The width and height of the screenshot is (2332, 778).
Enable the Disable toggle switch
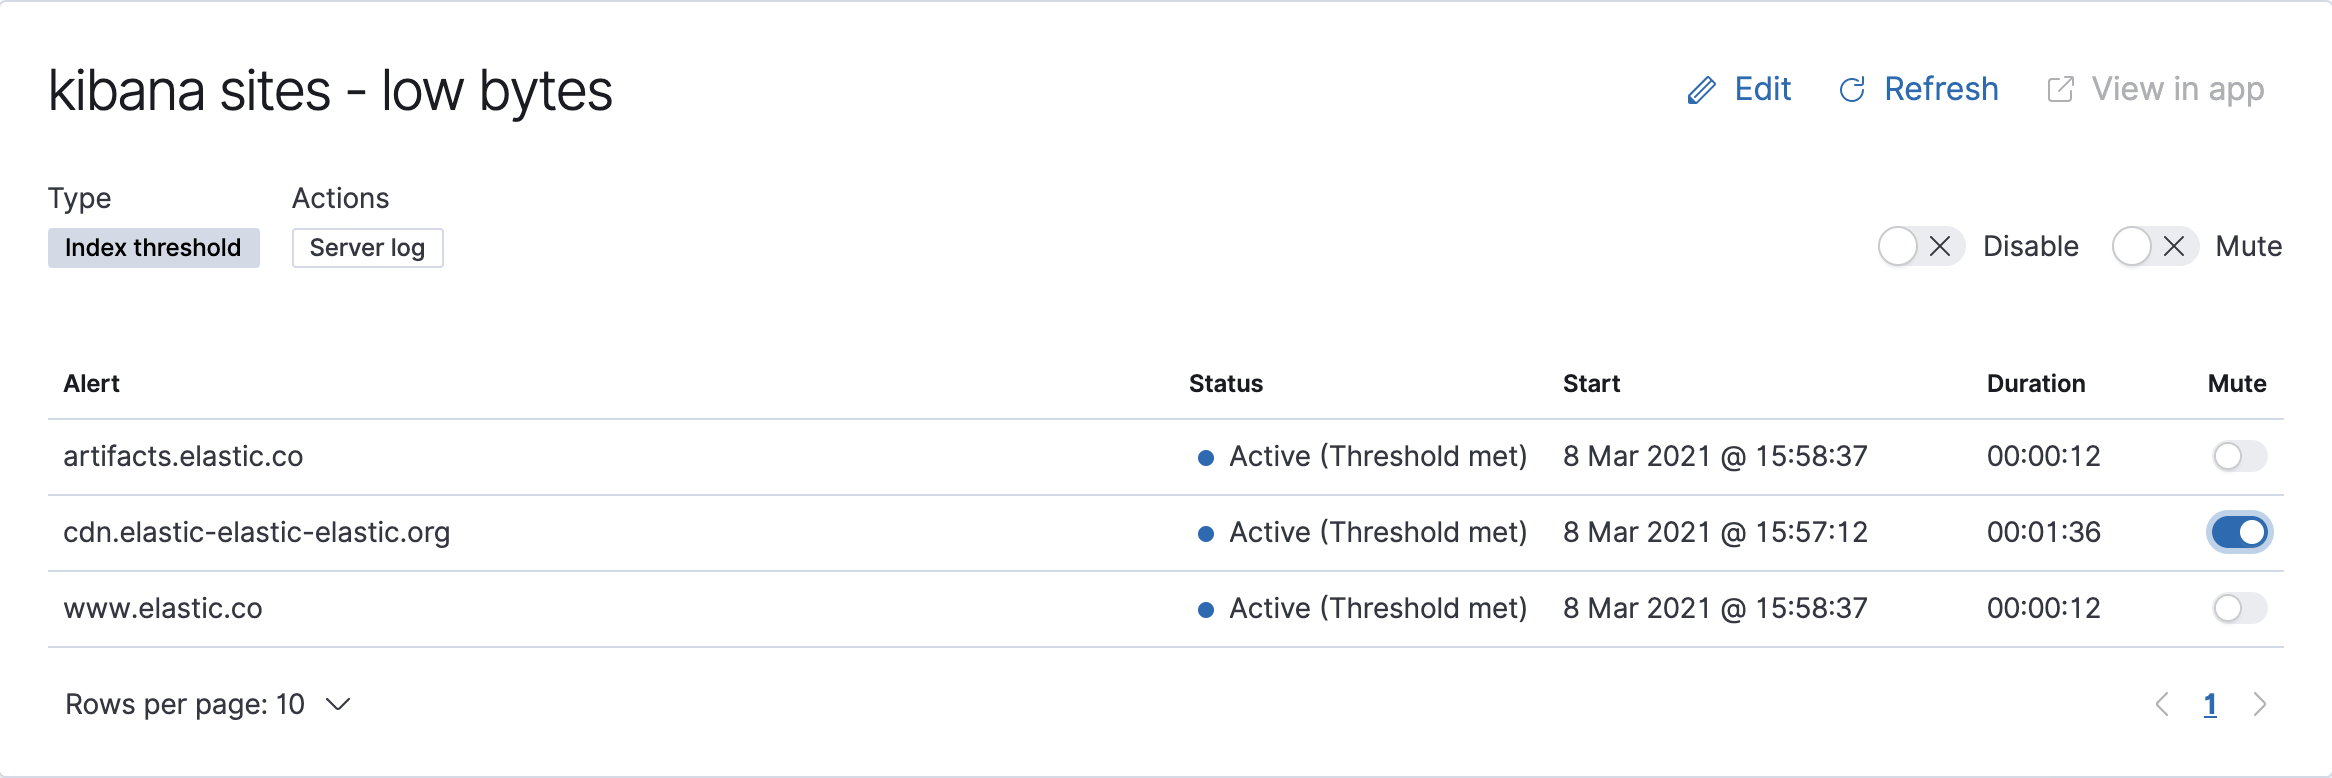tap(1900, 247)
